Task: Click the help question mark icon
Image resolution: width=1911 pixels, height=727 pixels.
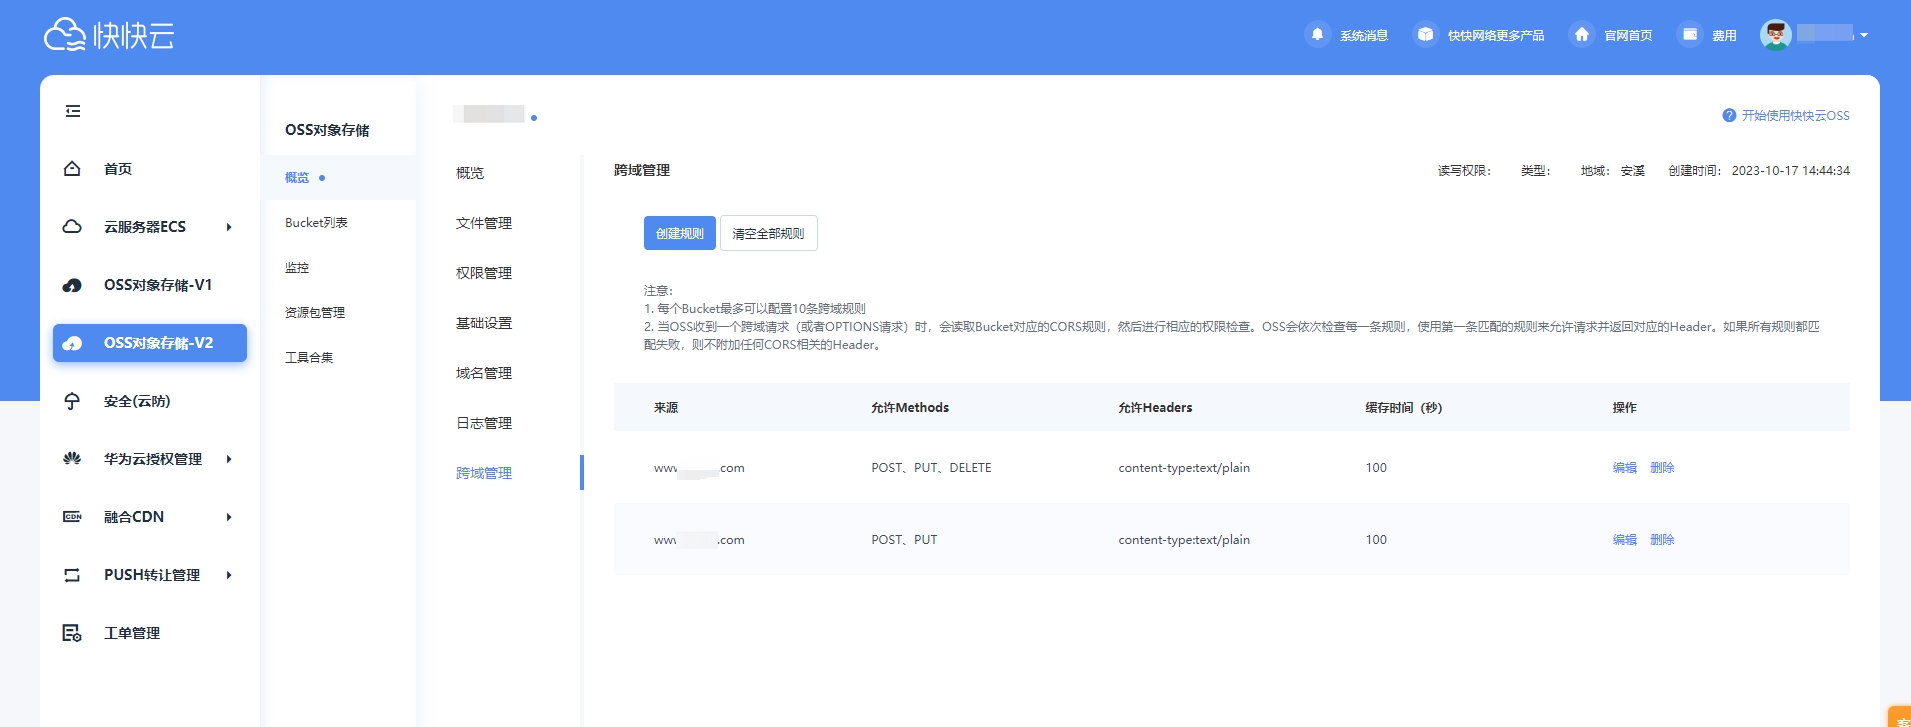Action: (x=1729, y=116)
